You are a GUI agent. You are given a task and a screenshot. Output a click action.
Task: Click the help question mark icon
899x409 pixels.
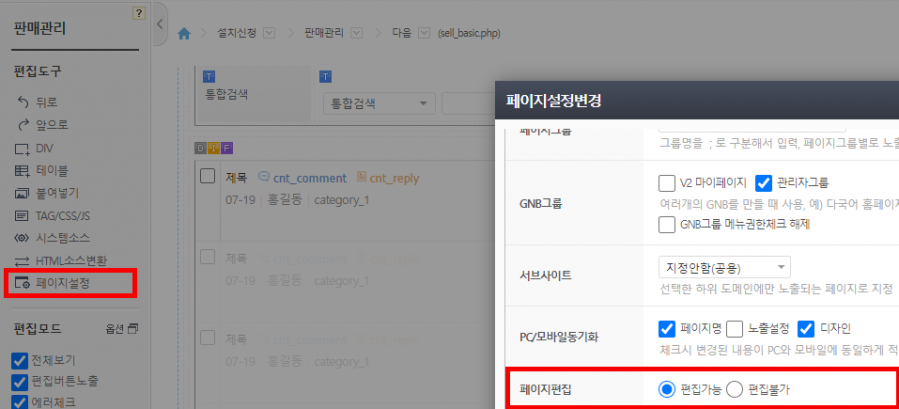pyautogui.click(x=138, y=13)
